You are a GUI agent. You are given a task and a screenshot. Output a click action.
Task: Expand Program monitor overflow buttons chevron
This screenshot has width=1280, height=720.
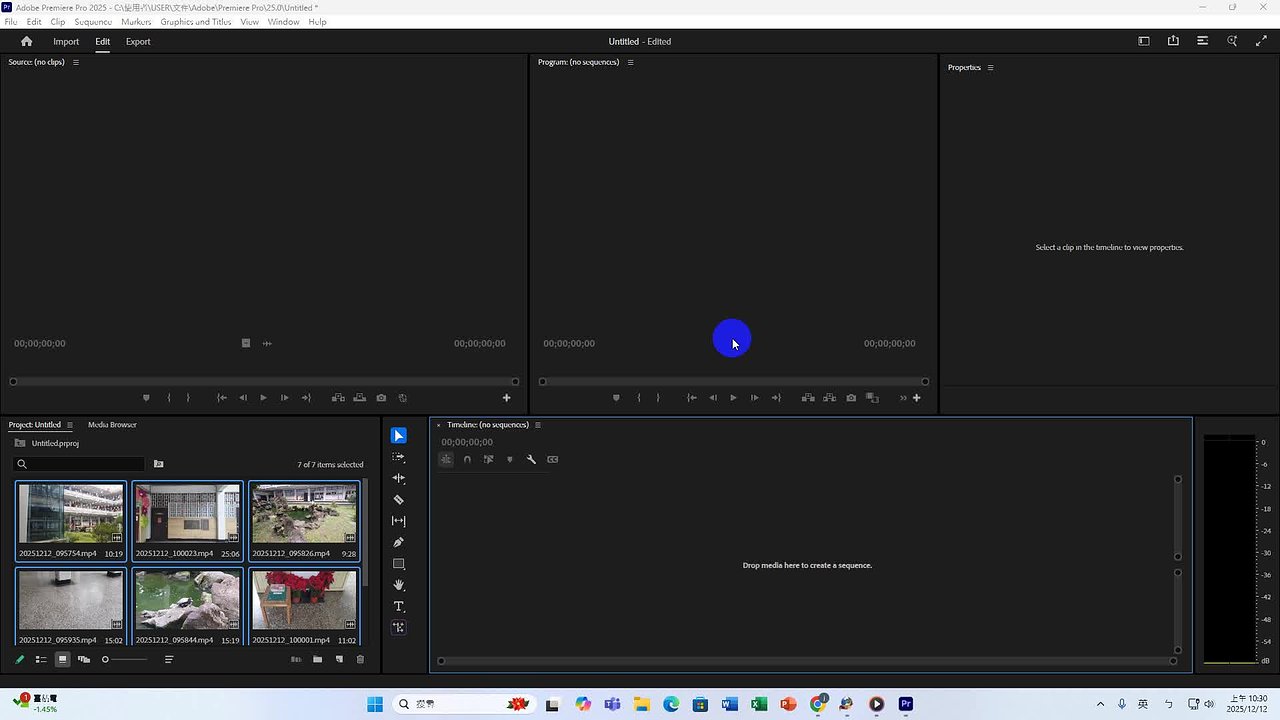pyautogui.click(x=903, y=398)
